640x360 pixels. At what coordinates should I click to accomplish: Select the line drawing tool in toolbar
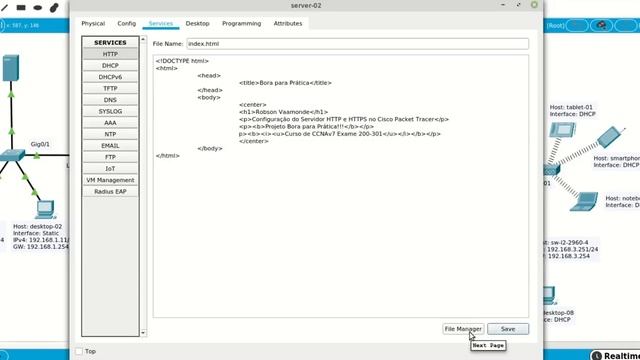coord(4,7)
